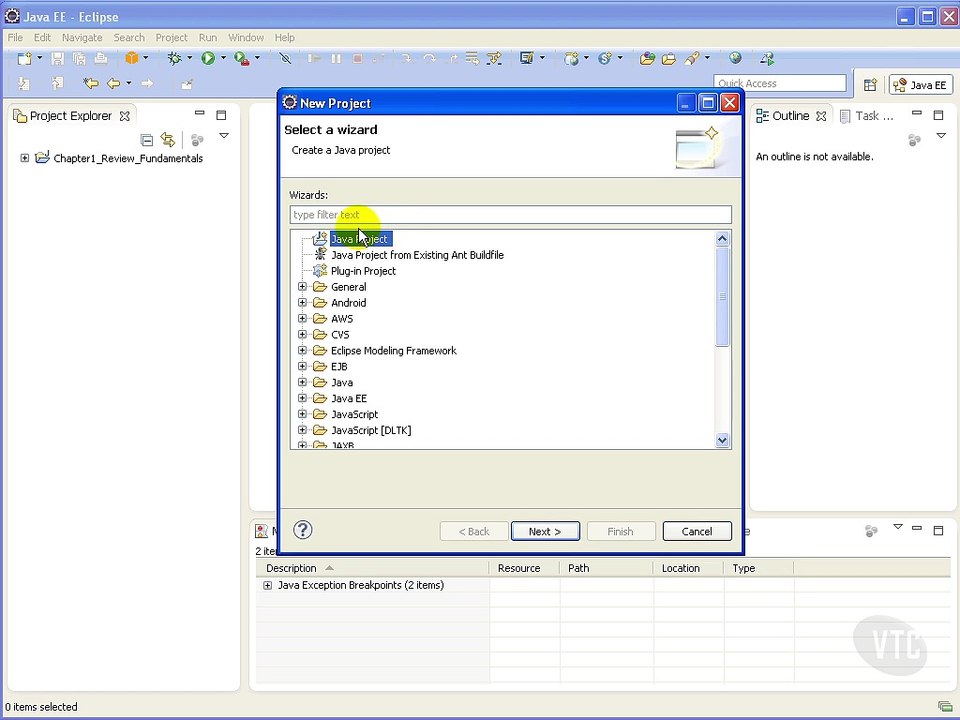
Task: Maximize the Project Explorer panel
Action: click(221, 114)
